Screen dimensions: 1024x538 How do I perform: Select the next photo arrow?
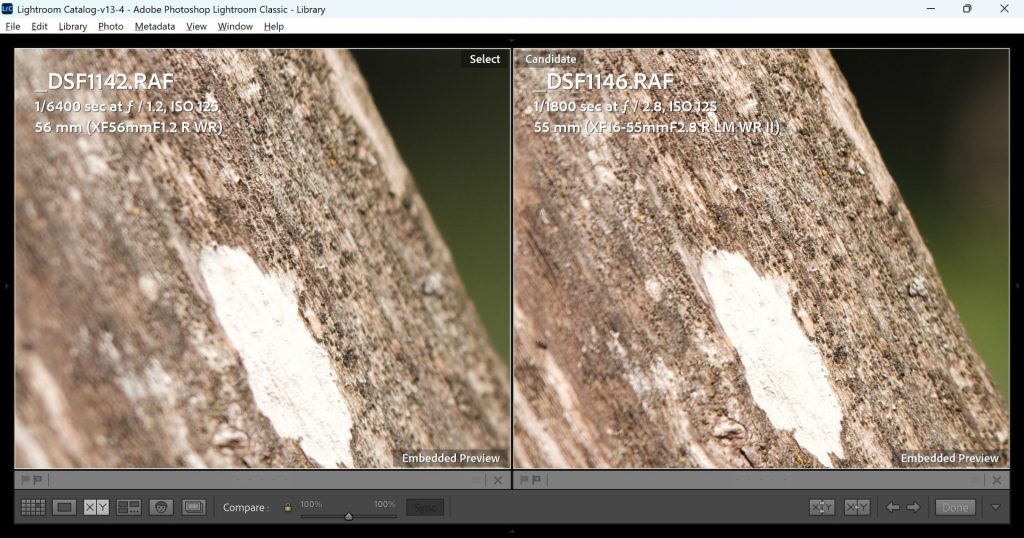pyautogui.click(x=914, y=507)
